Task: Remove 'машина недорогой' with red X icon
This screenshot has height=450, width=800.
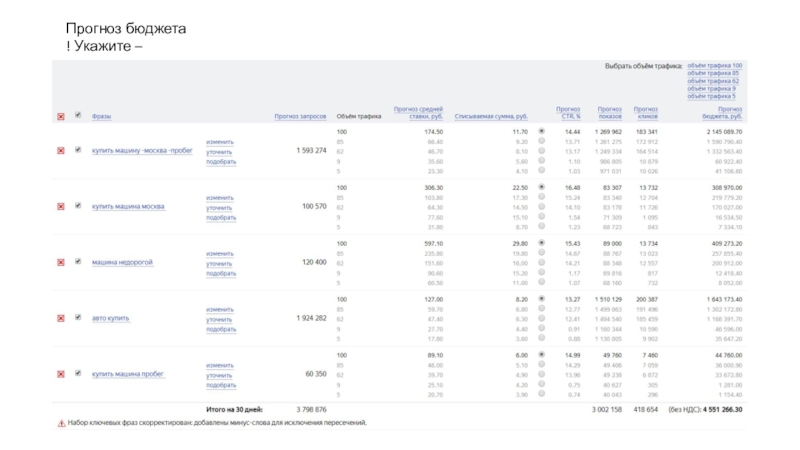Action: 61,263
